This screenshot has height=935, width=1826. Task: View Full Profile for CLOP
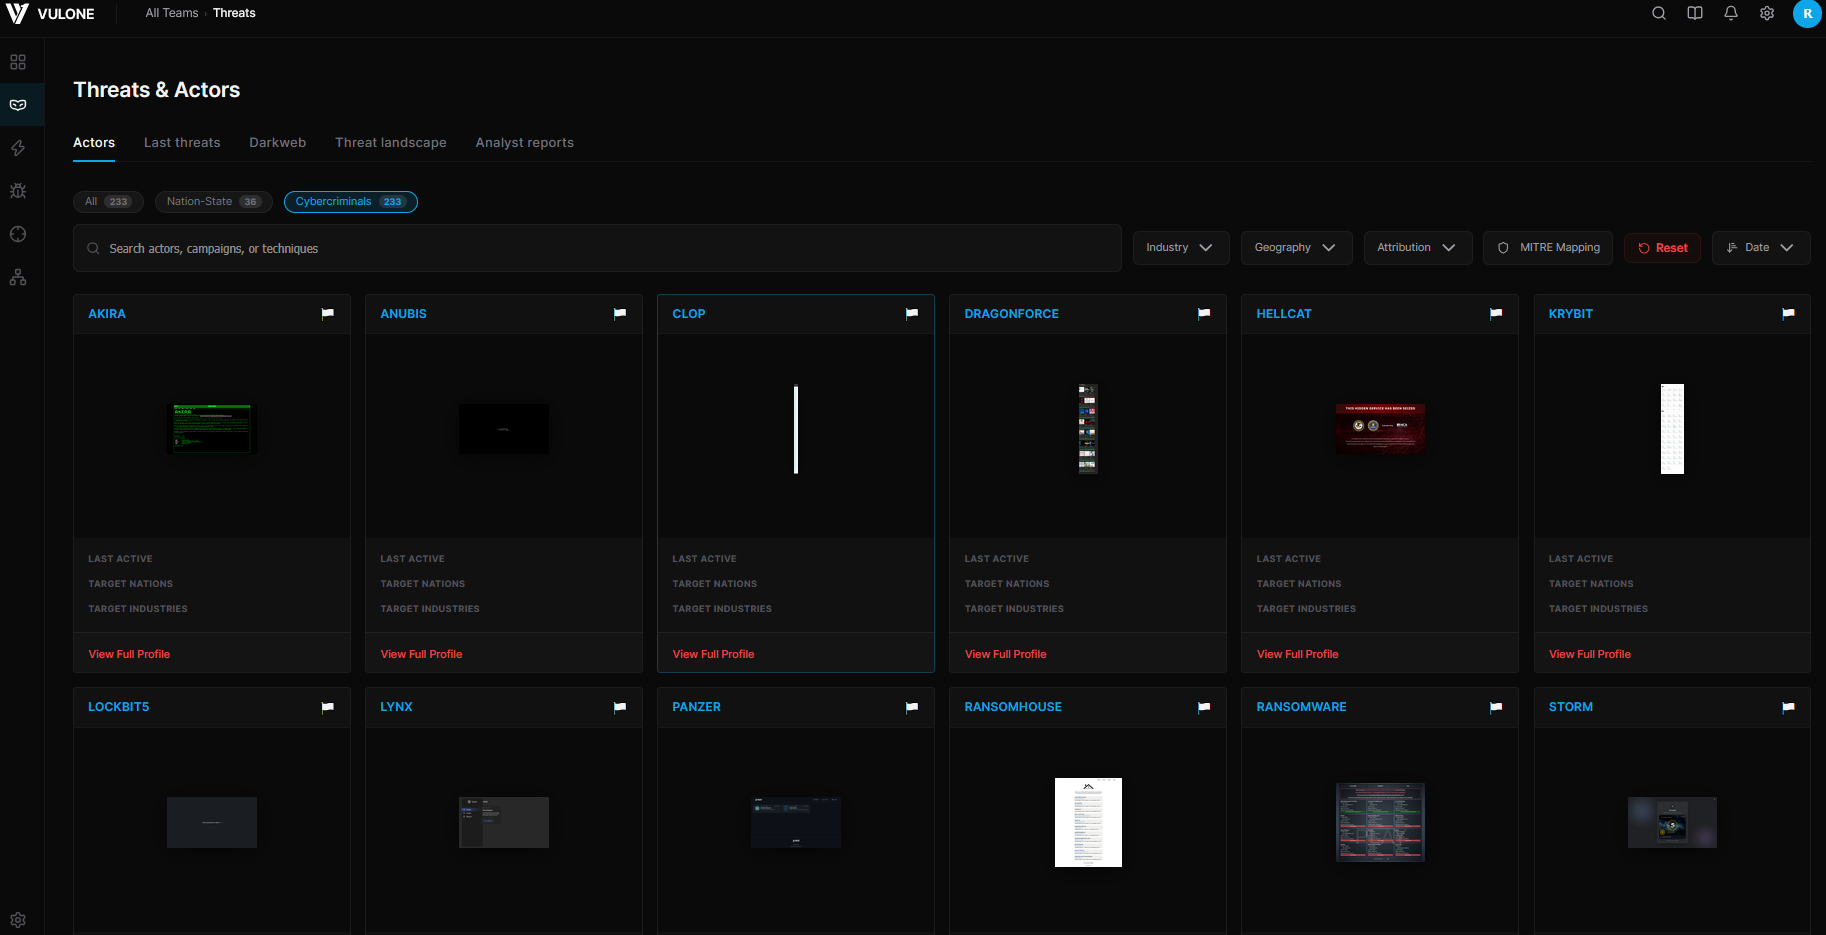[713, 654]
